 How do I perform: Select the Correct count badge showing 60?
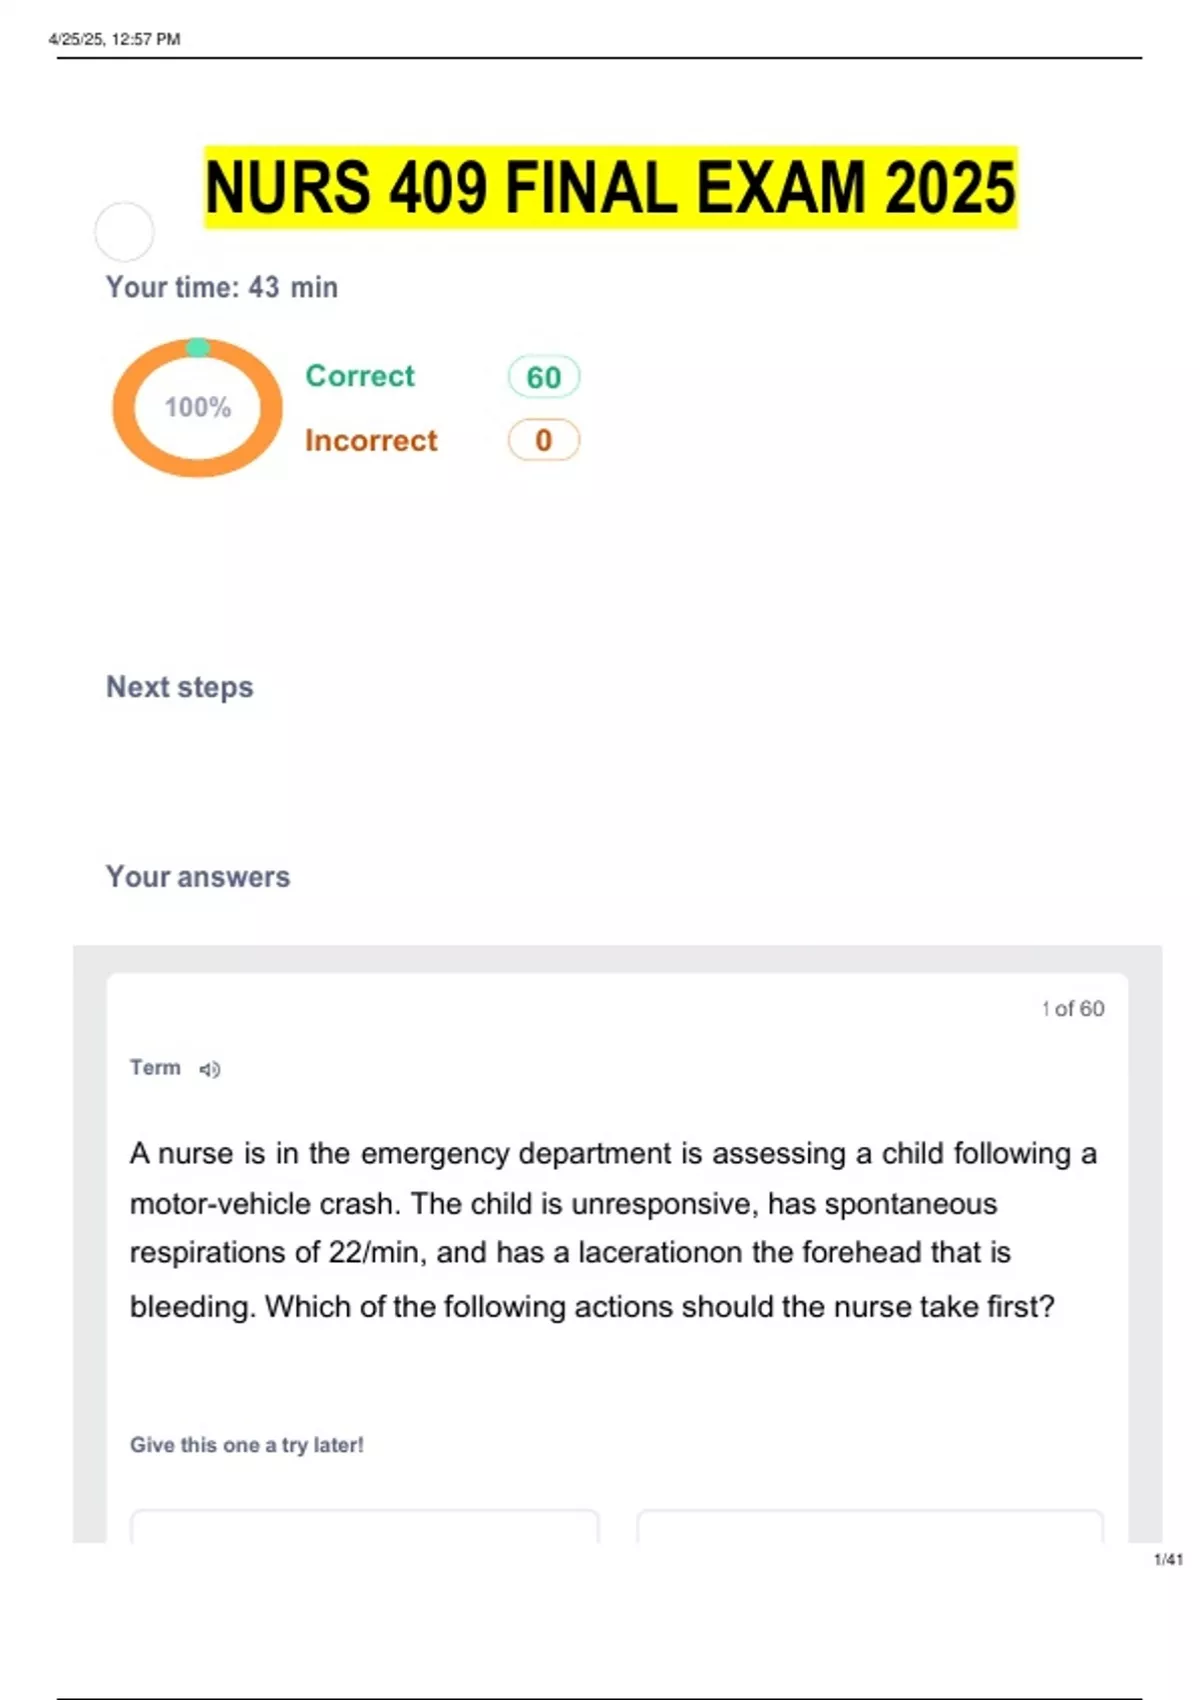pos(543,377)
